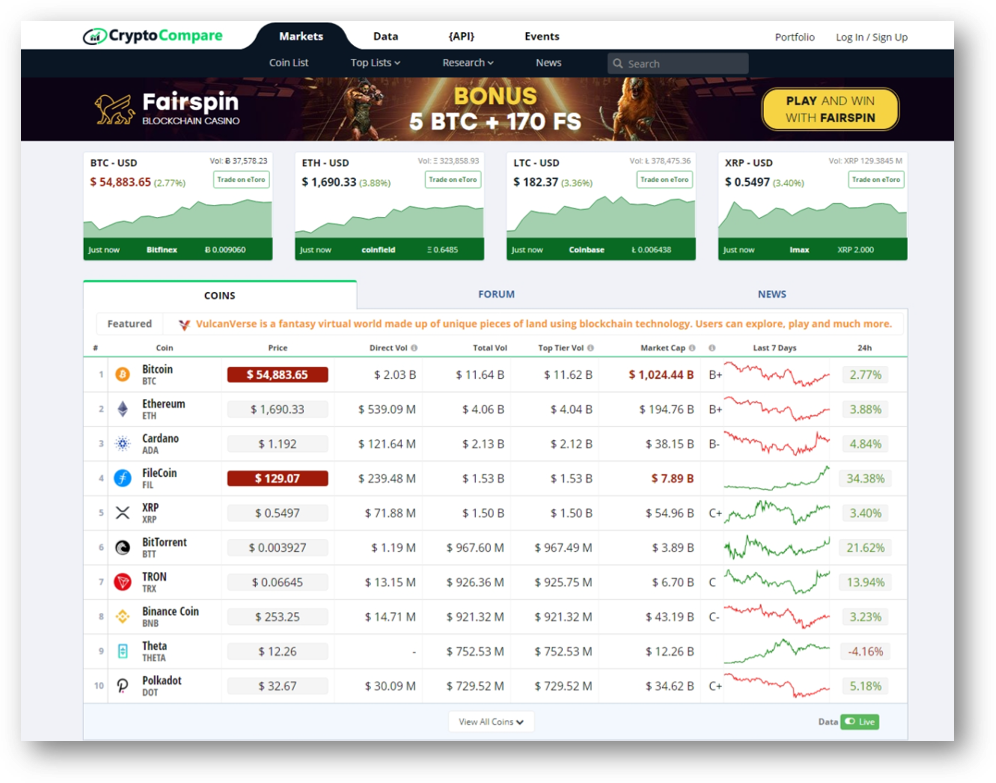The image size is (996, 783).
Task: Click the Fairspin bonus banner
Action: (487, 109)
